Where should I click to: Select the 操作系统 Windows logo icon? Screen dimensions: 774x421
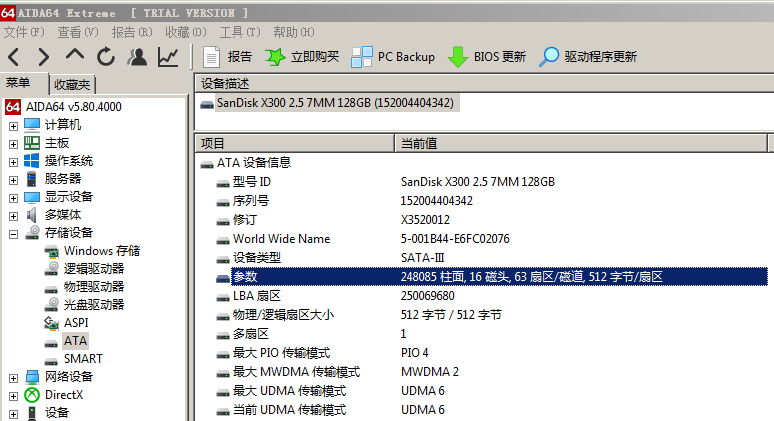[32, 161]
